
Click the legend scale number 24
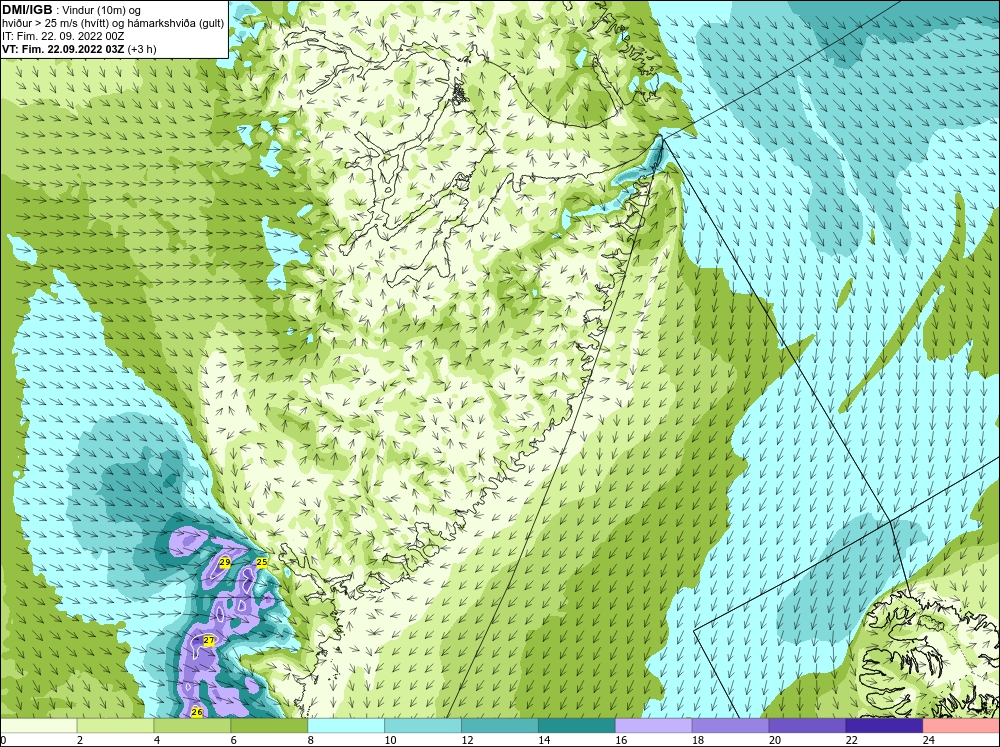click(x=929, y=740)
